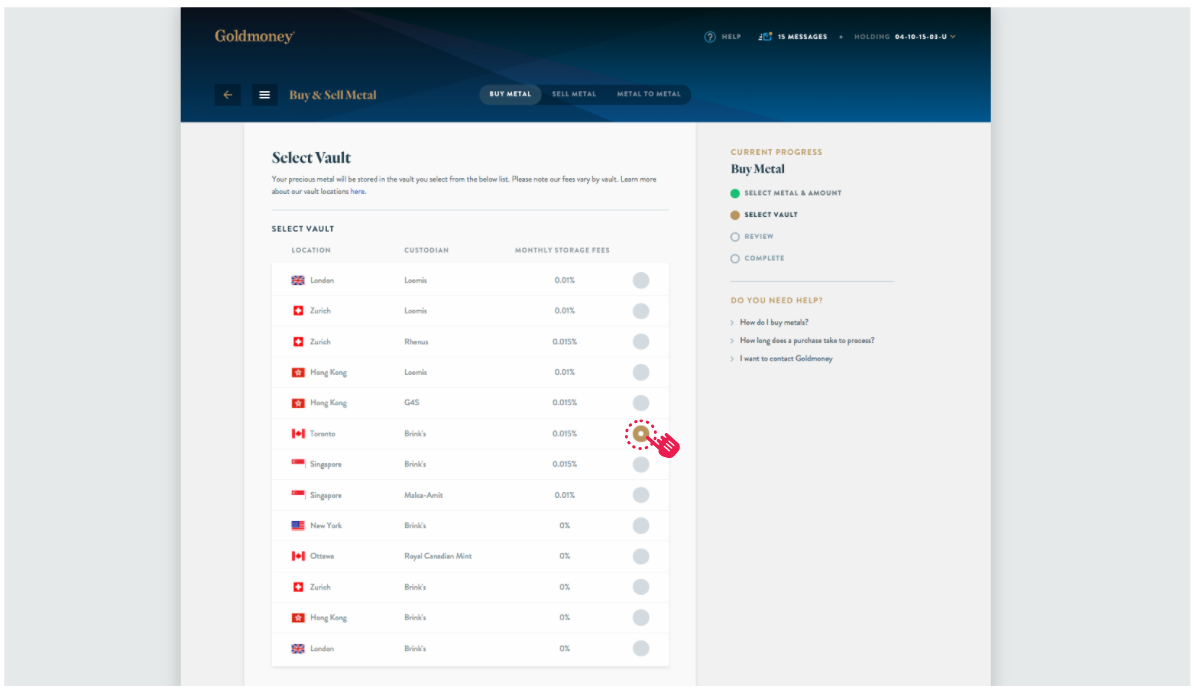The height and width of the screenshot is (693, 1197).
Task: Select Zurich Rhenus vault radio button
Action: [640, 341]
